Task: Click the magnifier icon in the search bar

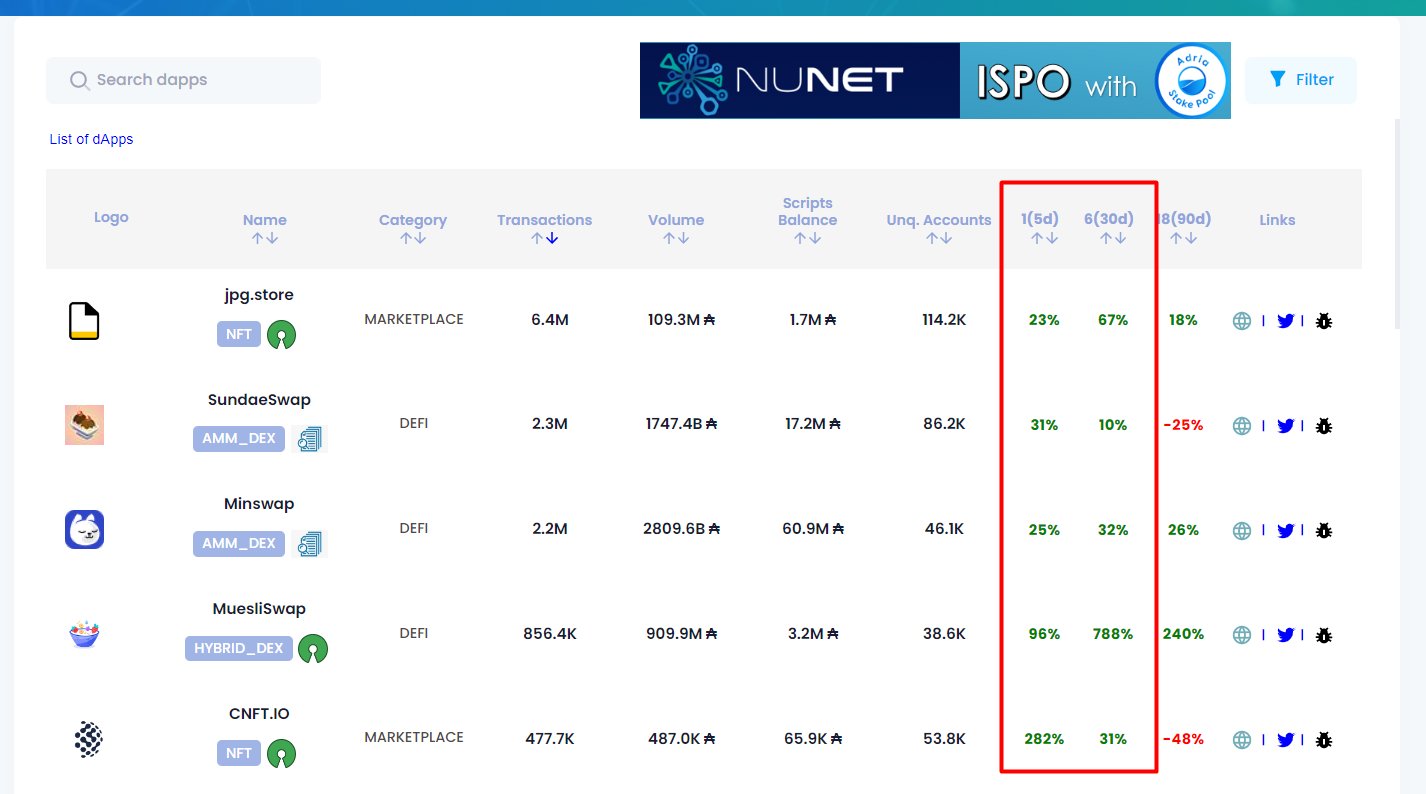Action: click(79, 80)
